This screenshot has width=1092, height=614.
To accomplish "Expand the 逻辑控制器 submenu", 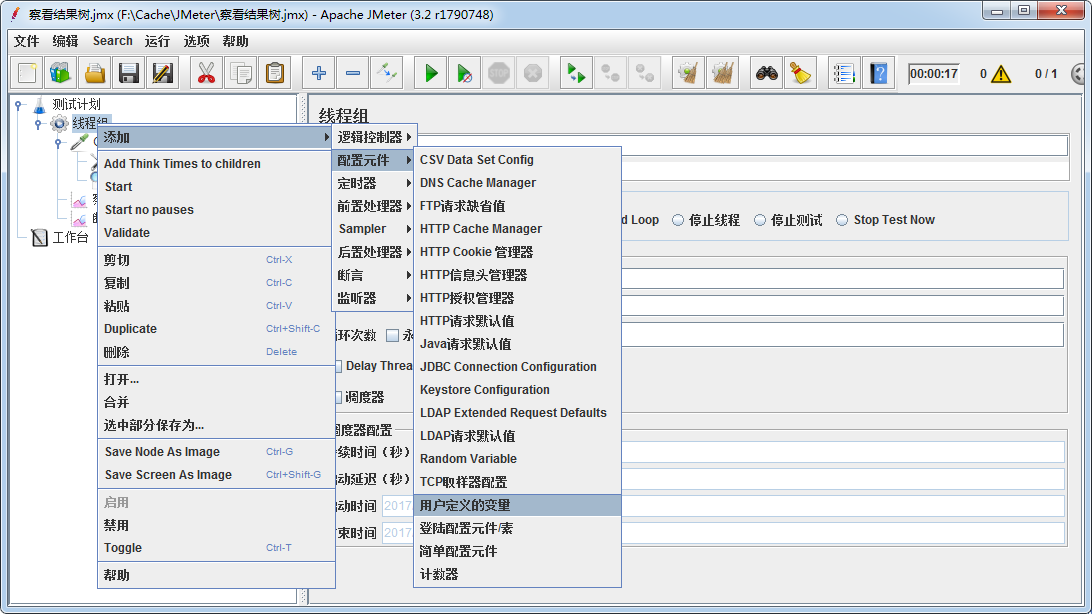I will pyautogui.click(x=373, y=137).
